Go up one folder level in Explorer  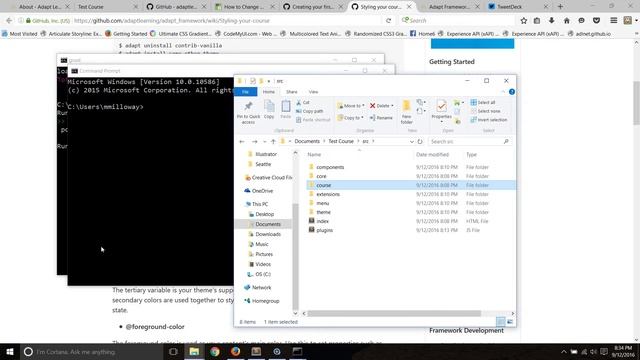tap(273, 142)
